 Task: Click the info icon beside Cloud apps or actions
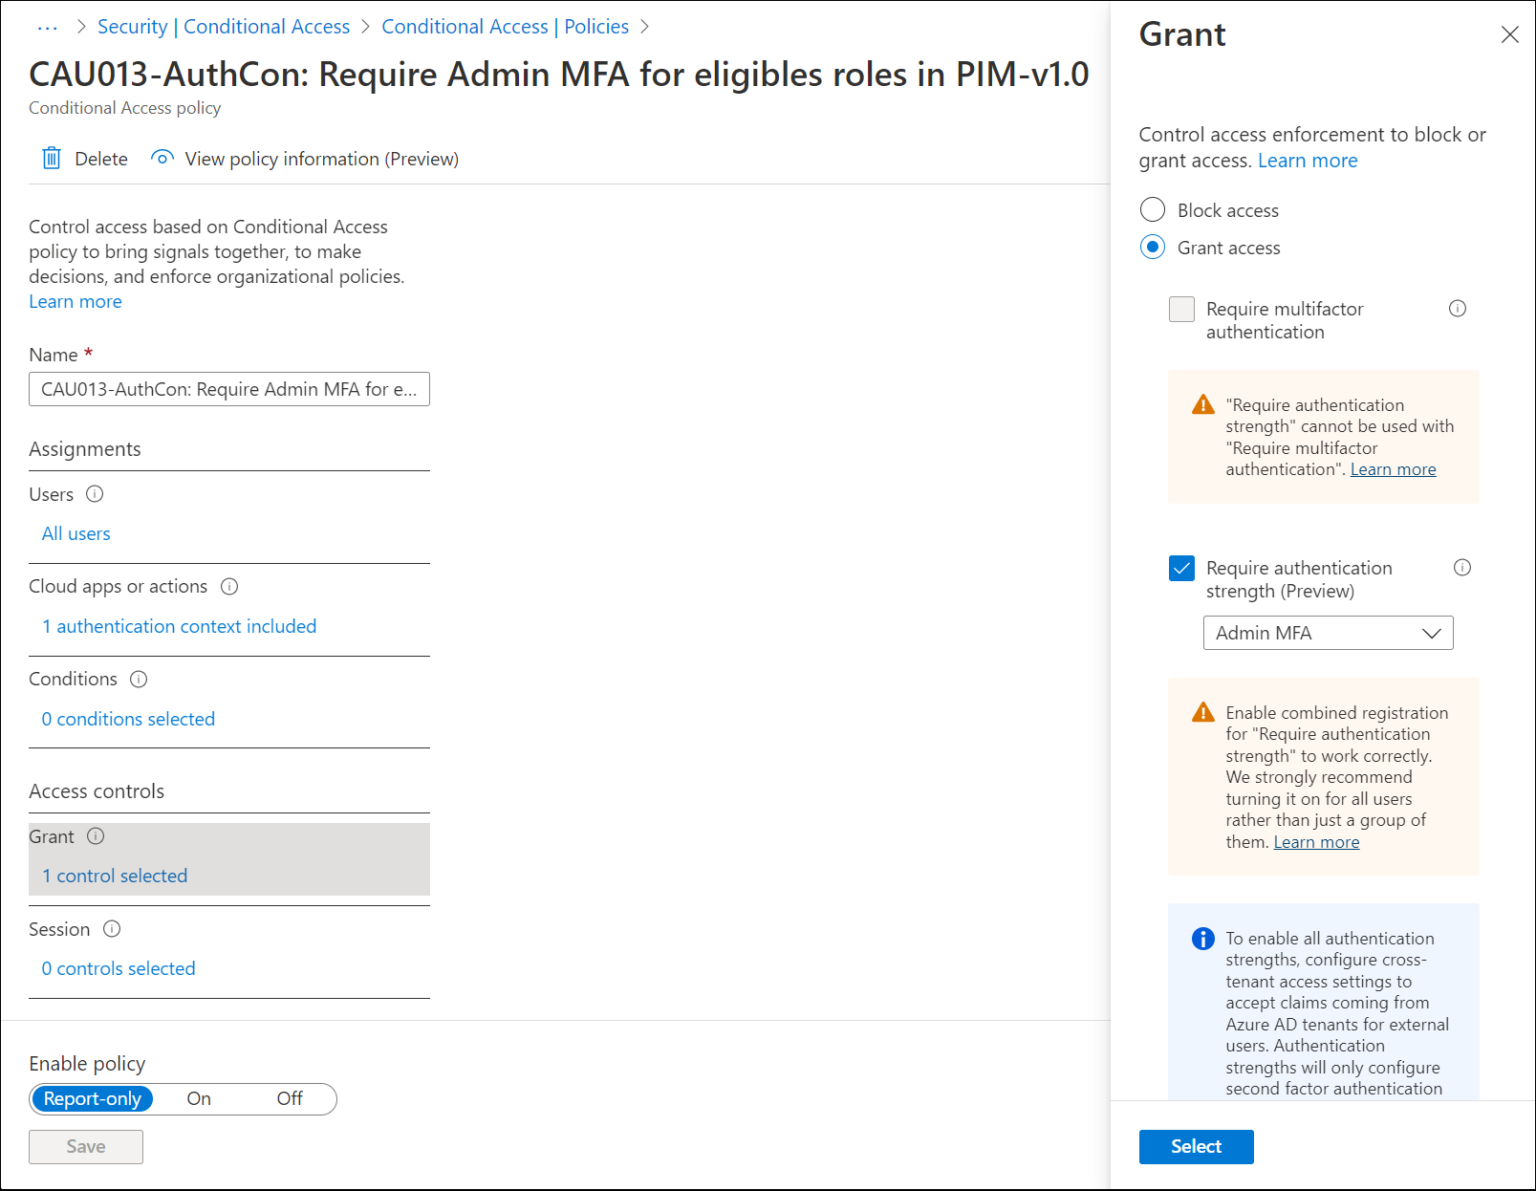(230, 587)
